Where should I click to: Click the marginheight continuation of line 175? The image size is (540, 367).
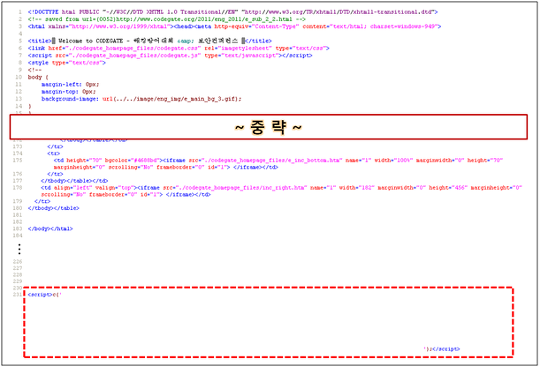click(166, 167)
